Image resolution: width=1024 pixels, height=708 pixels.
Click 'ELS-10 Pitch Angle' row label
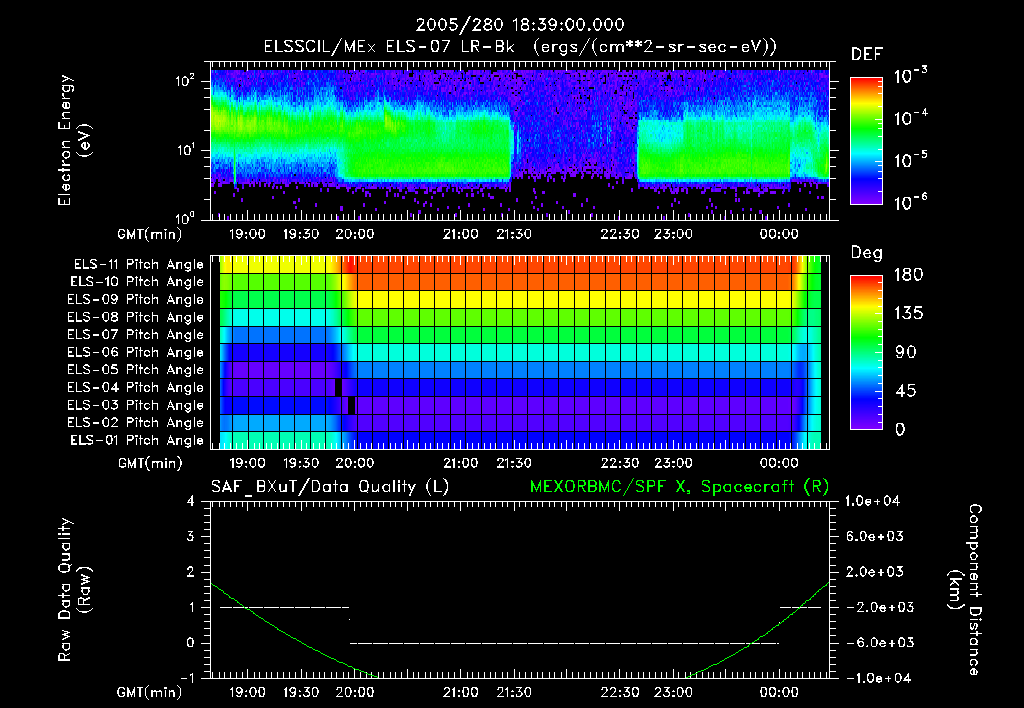point(137,282)
